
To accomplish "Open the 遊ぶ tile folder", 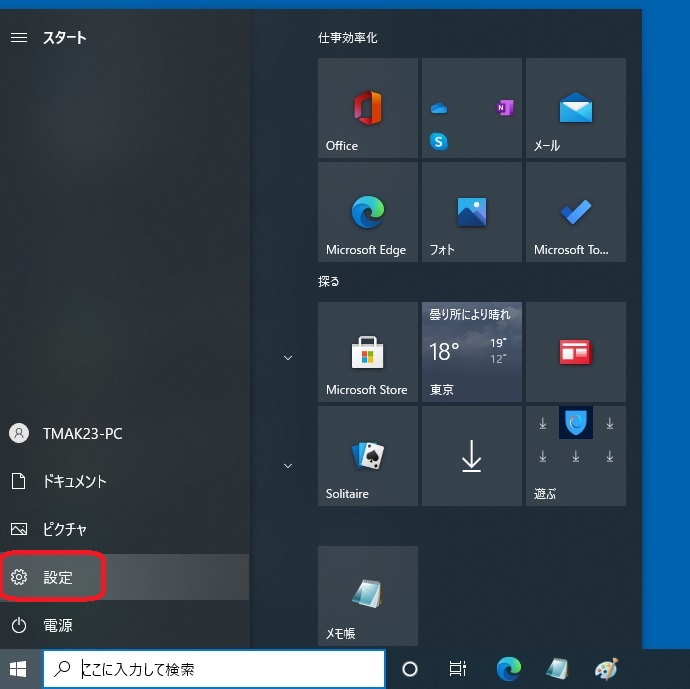I will [x=575, y=456].
